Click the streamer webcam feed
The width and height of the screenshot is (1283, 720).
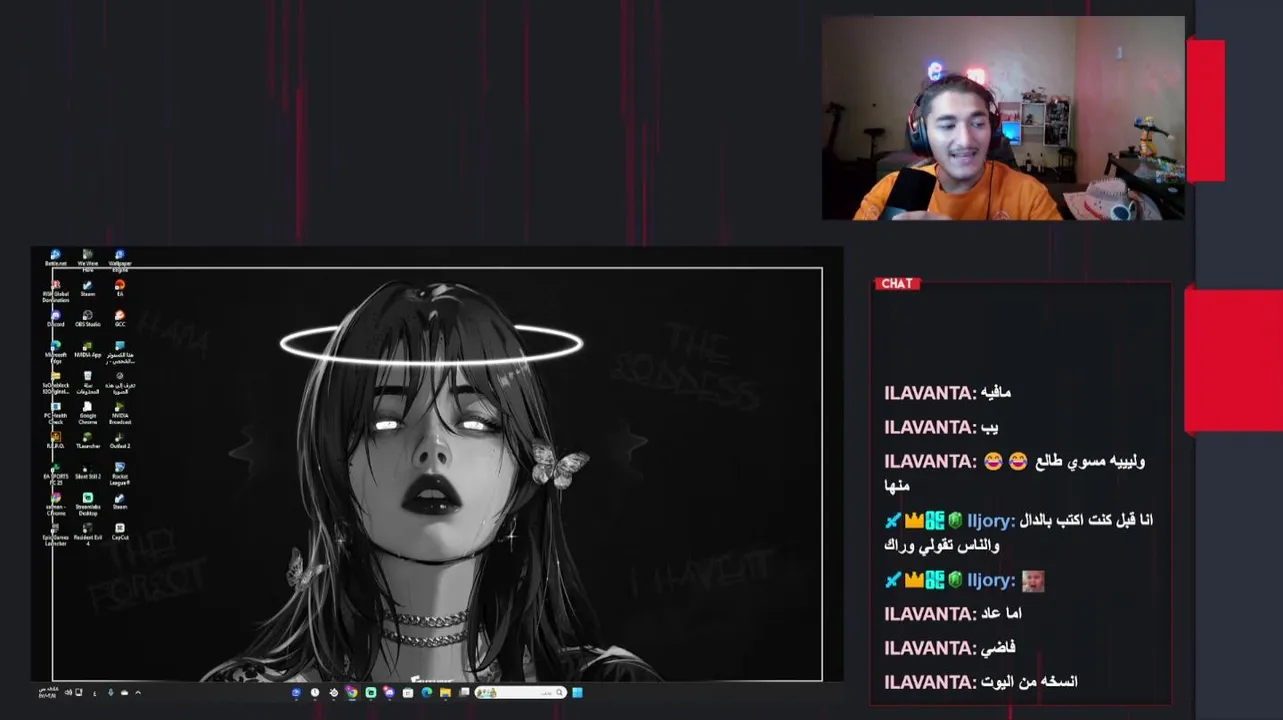1003,118
